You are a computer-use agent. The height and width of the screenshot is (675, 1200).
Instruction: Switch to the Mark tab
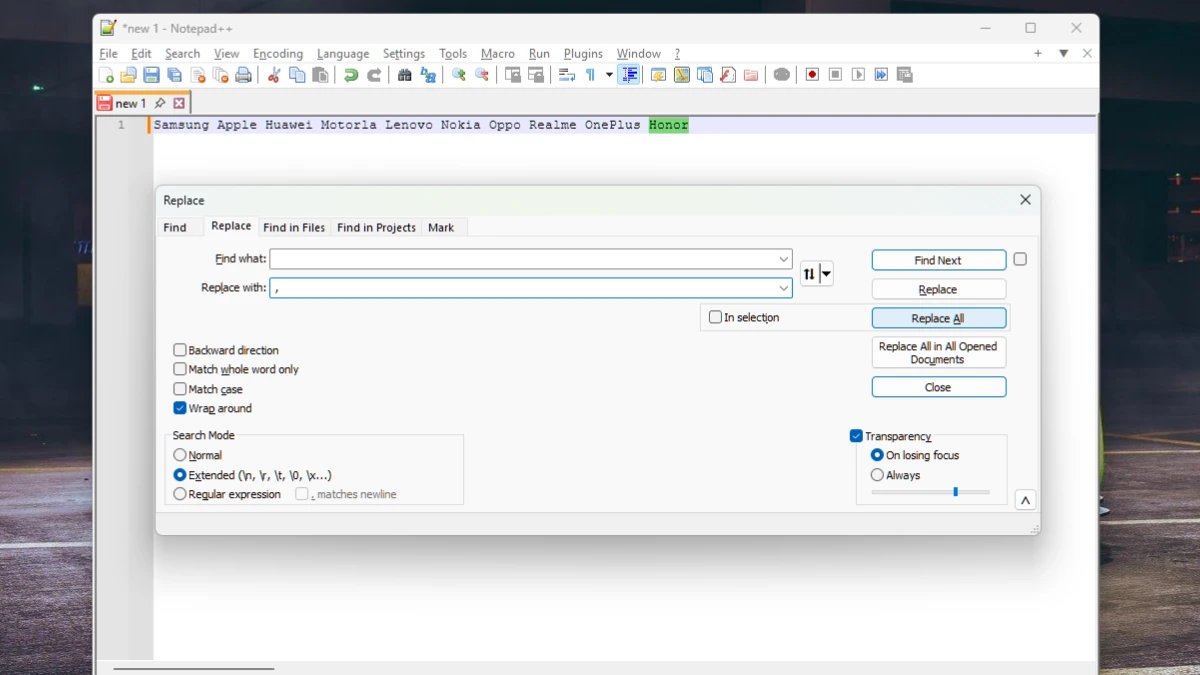pos(441,228)
